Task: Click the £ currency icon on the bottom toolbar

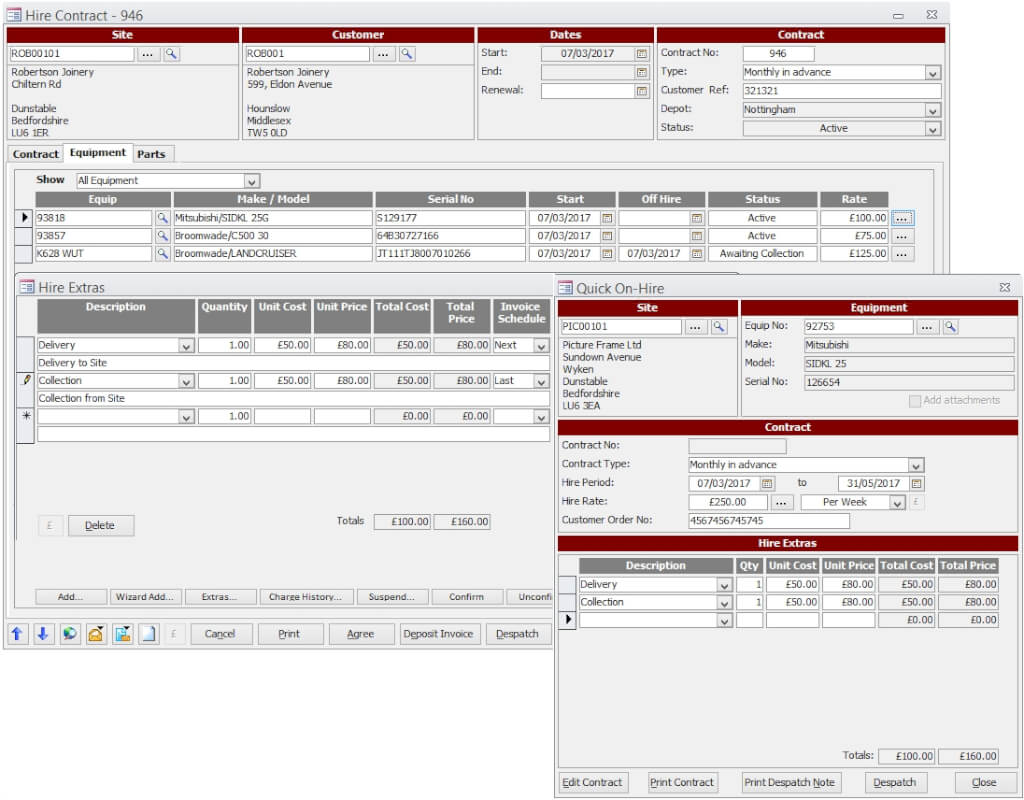Action: click(174, 633)
